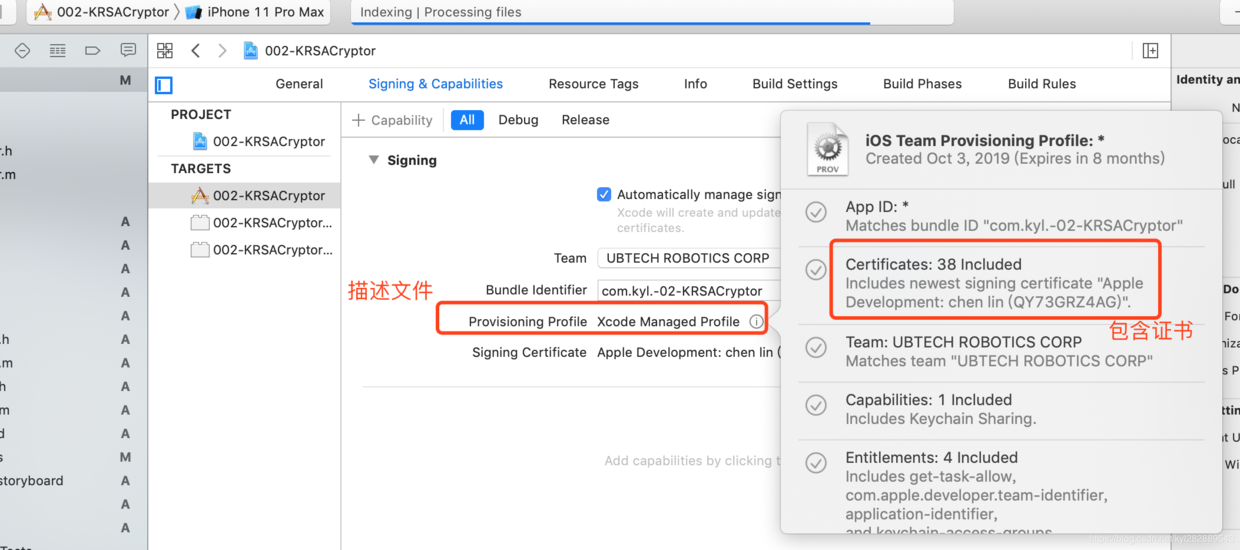Click the iPhone simulator device icon
Viewport: 1240px width, 550px height.
194,12
